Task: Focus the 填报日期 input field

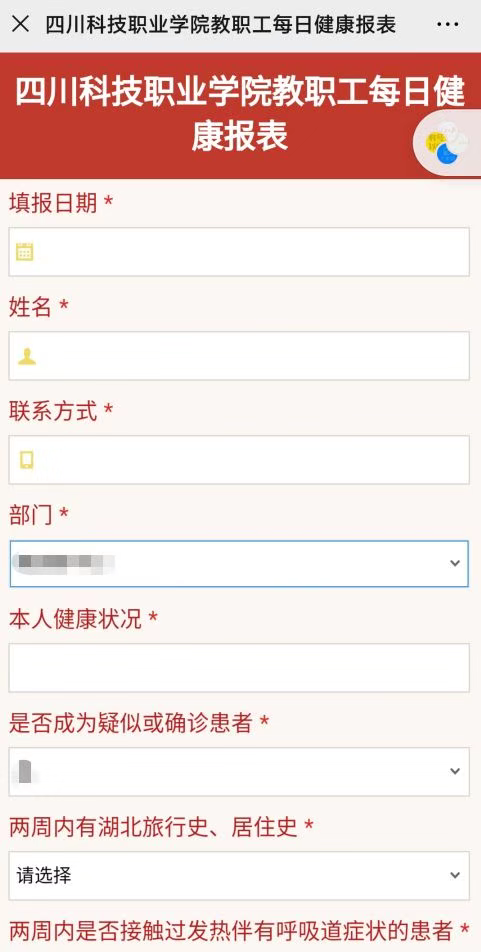Action: click(239, 252)
